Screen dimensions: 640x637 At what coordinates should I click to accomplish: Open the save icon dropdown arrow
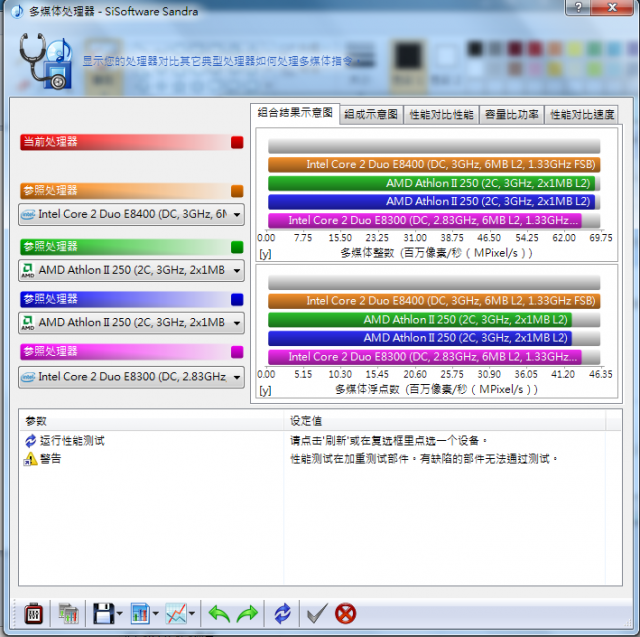click(119, 613)
